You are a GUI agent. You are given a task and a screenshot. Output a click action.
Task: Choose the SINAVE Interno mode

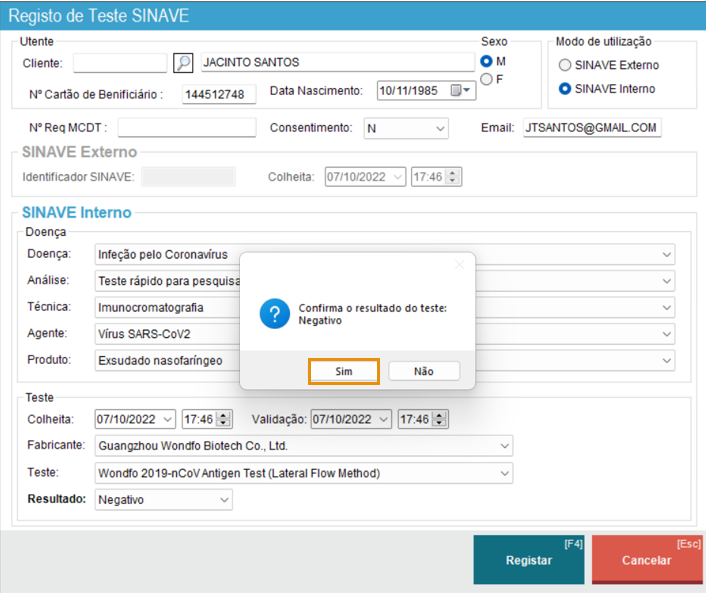pos(565,89)
